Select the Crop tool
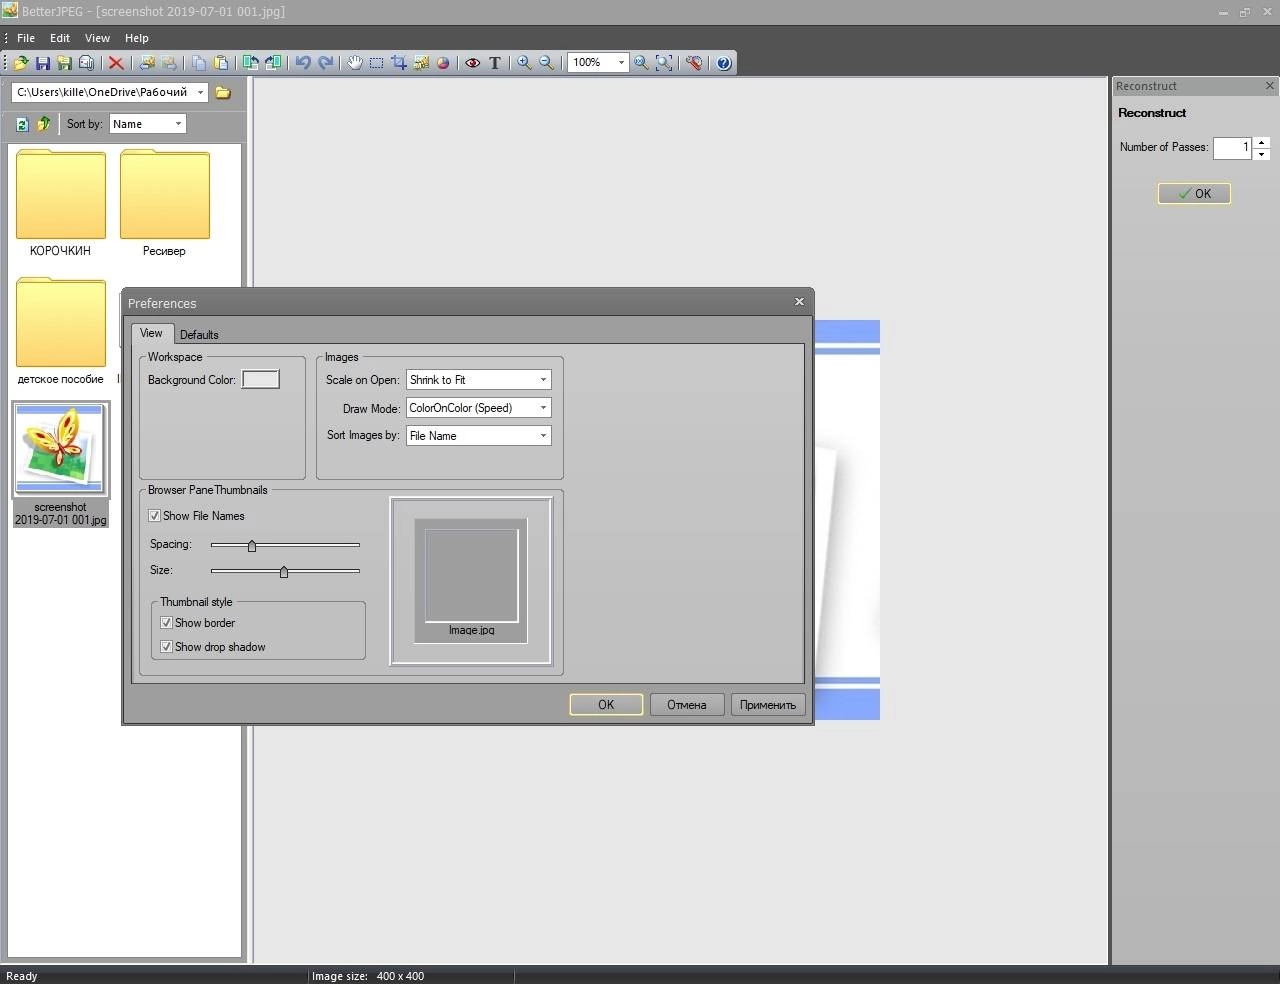1280x984 pixels. (x=399, y=63)
